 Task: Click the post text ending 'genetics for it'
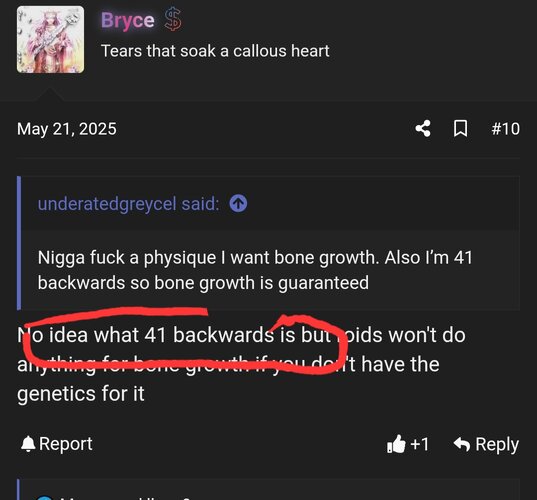click(x=241, y=364)
